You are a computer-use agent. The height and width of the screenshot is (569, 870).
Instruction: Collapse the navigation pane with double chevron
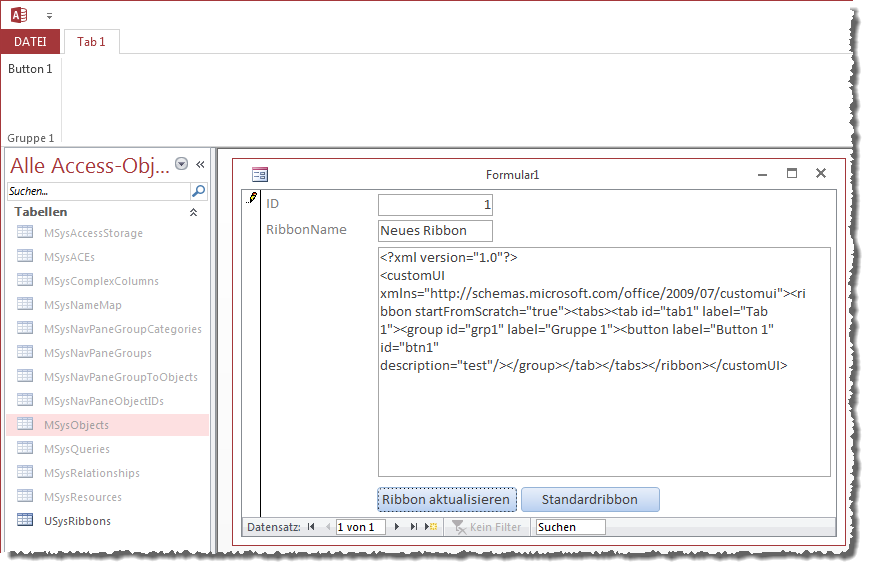click(200, 165)
